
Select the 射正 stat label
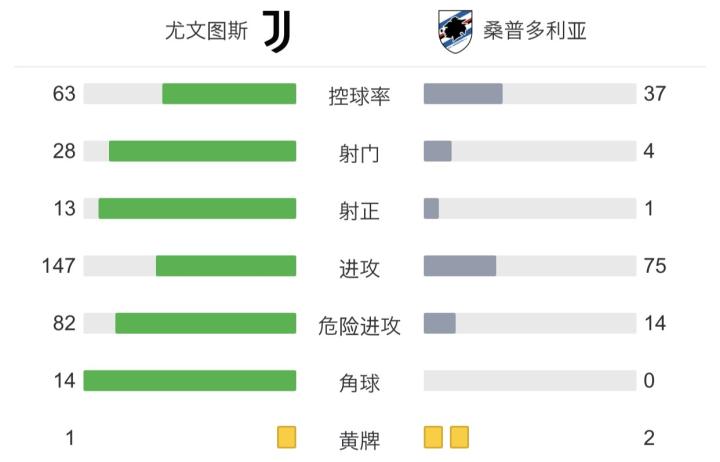coord(359,211)
